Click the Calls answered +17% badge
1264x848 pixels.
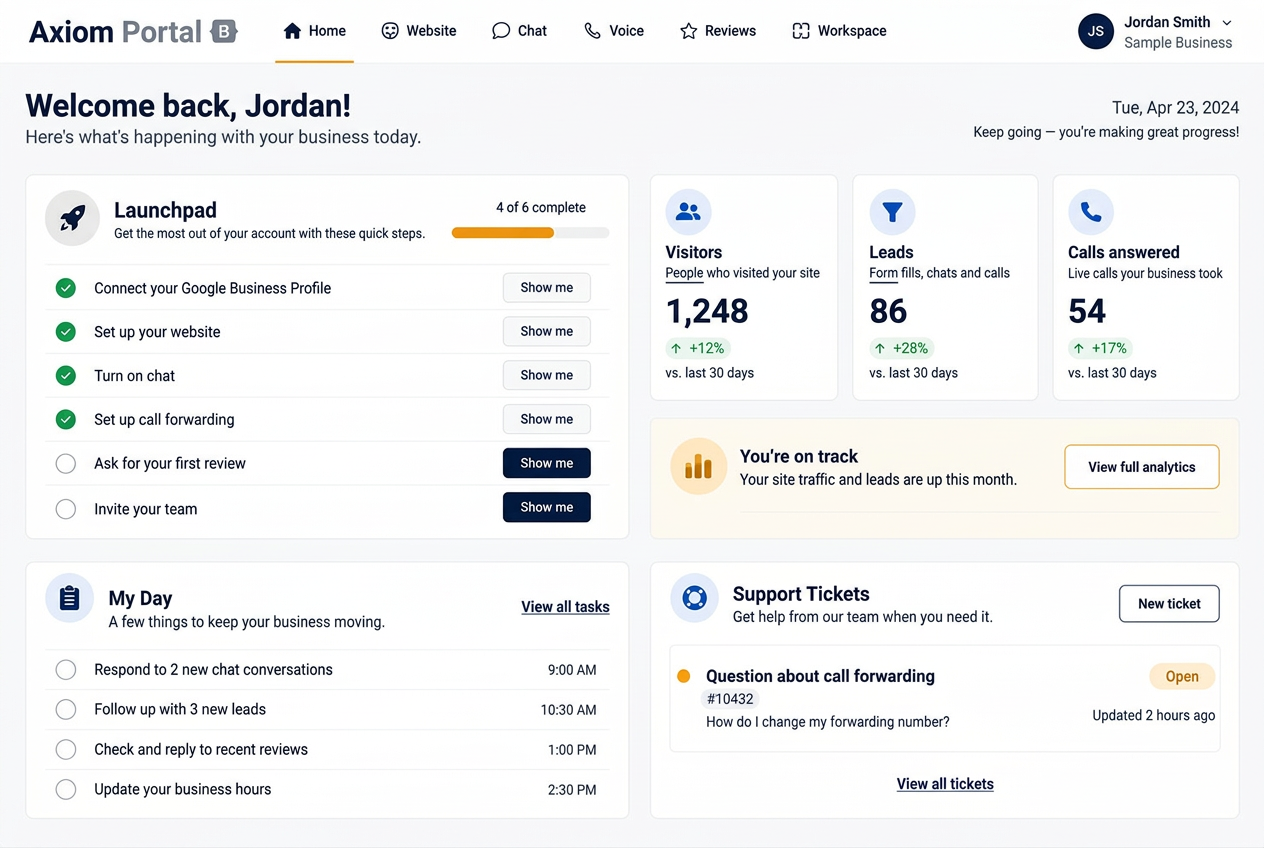tap(1101, 348)
